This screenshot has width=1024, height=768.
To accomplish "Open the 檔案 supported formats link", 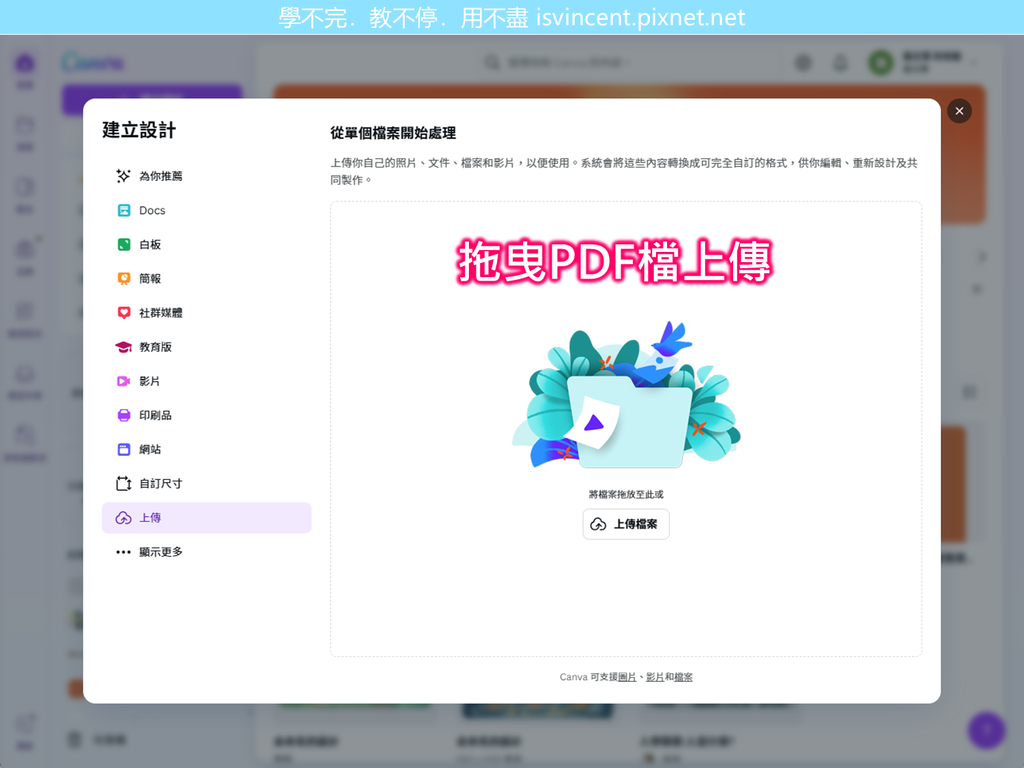I will click(x=684, y=677).
